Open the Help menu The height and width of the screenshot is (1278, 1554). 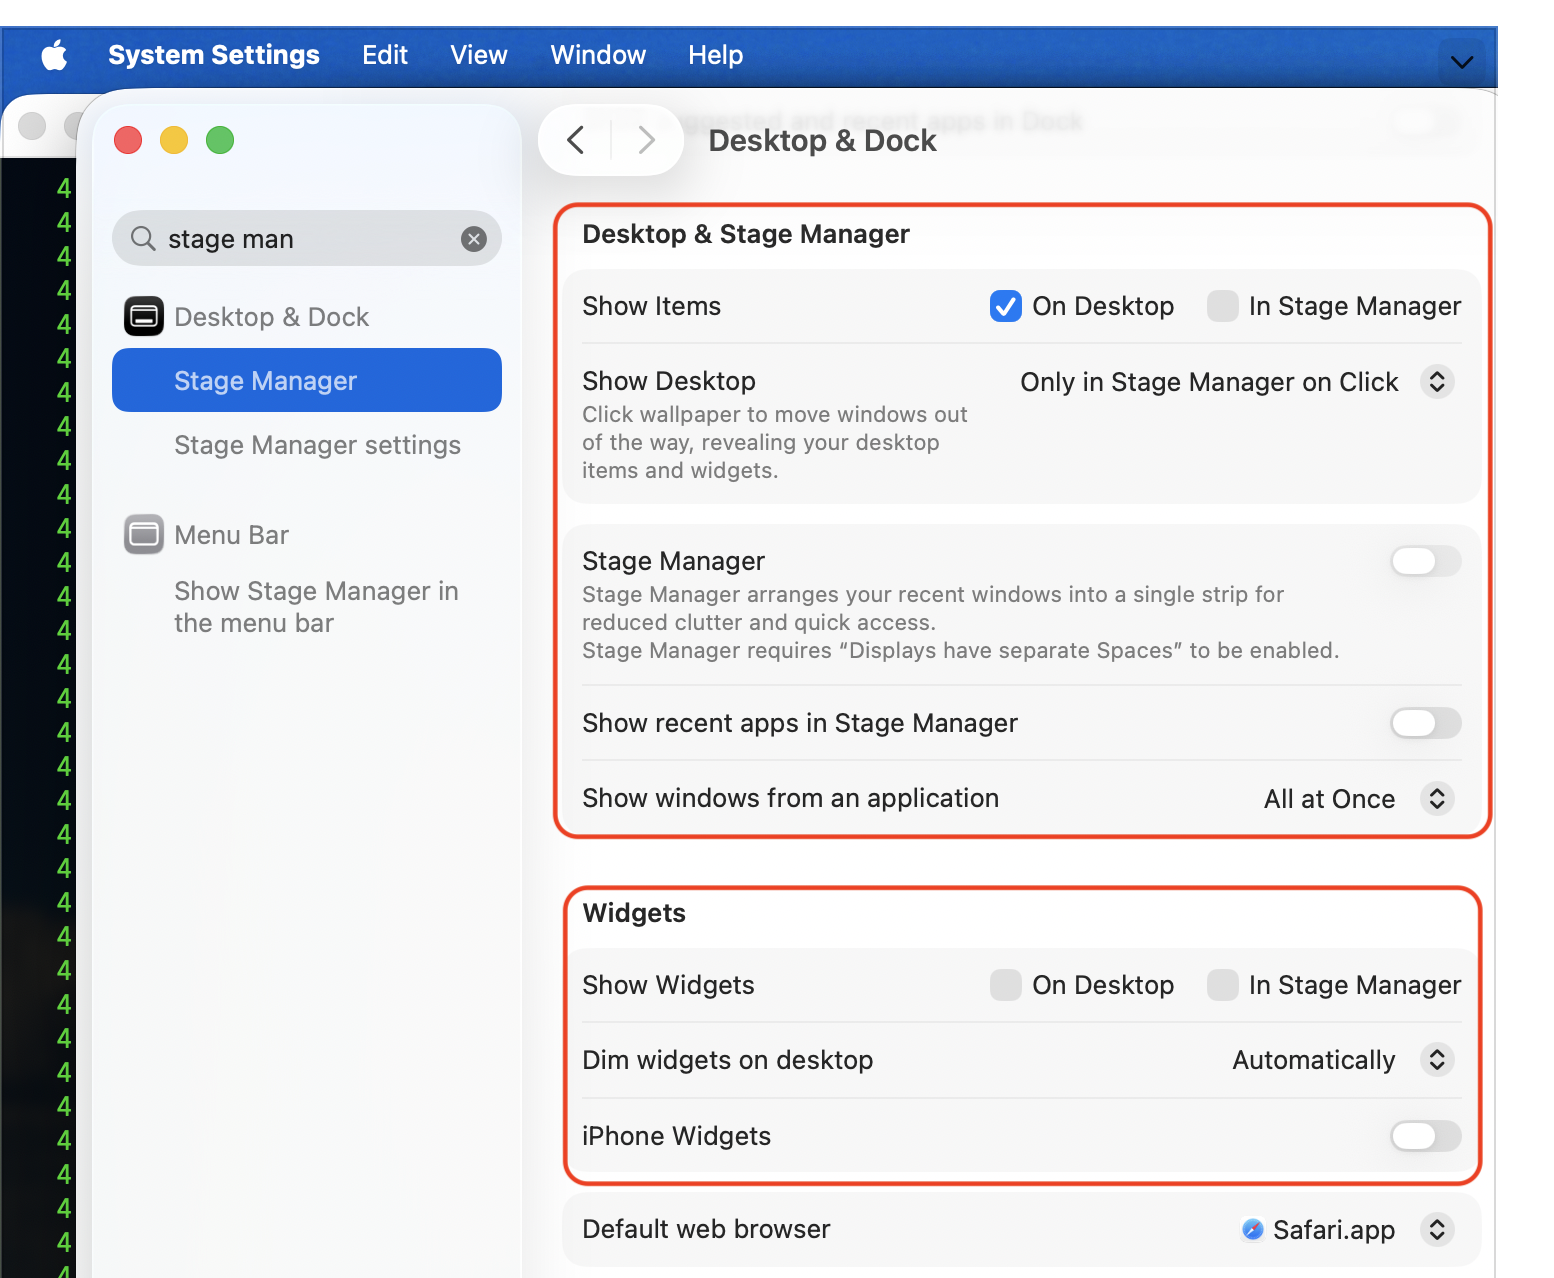coord(715,55)
